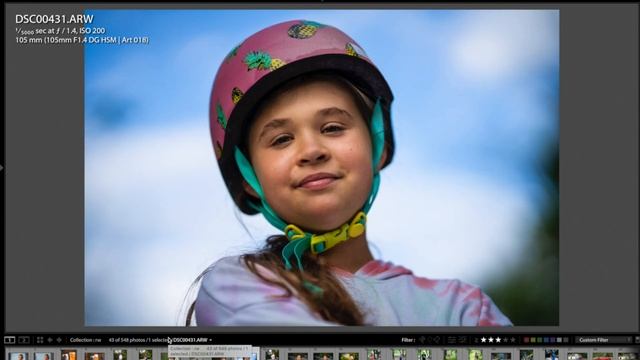Open the DSC00431.ARW source dropdown in filmstrip bar

pos(192,340)
